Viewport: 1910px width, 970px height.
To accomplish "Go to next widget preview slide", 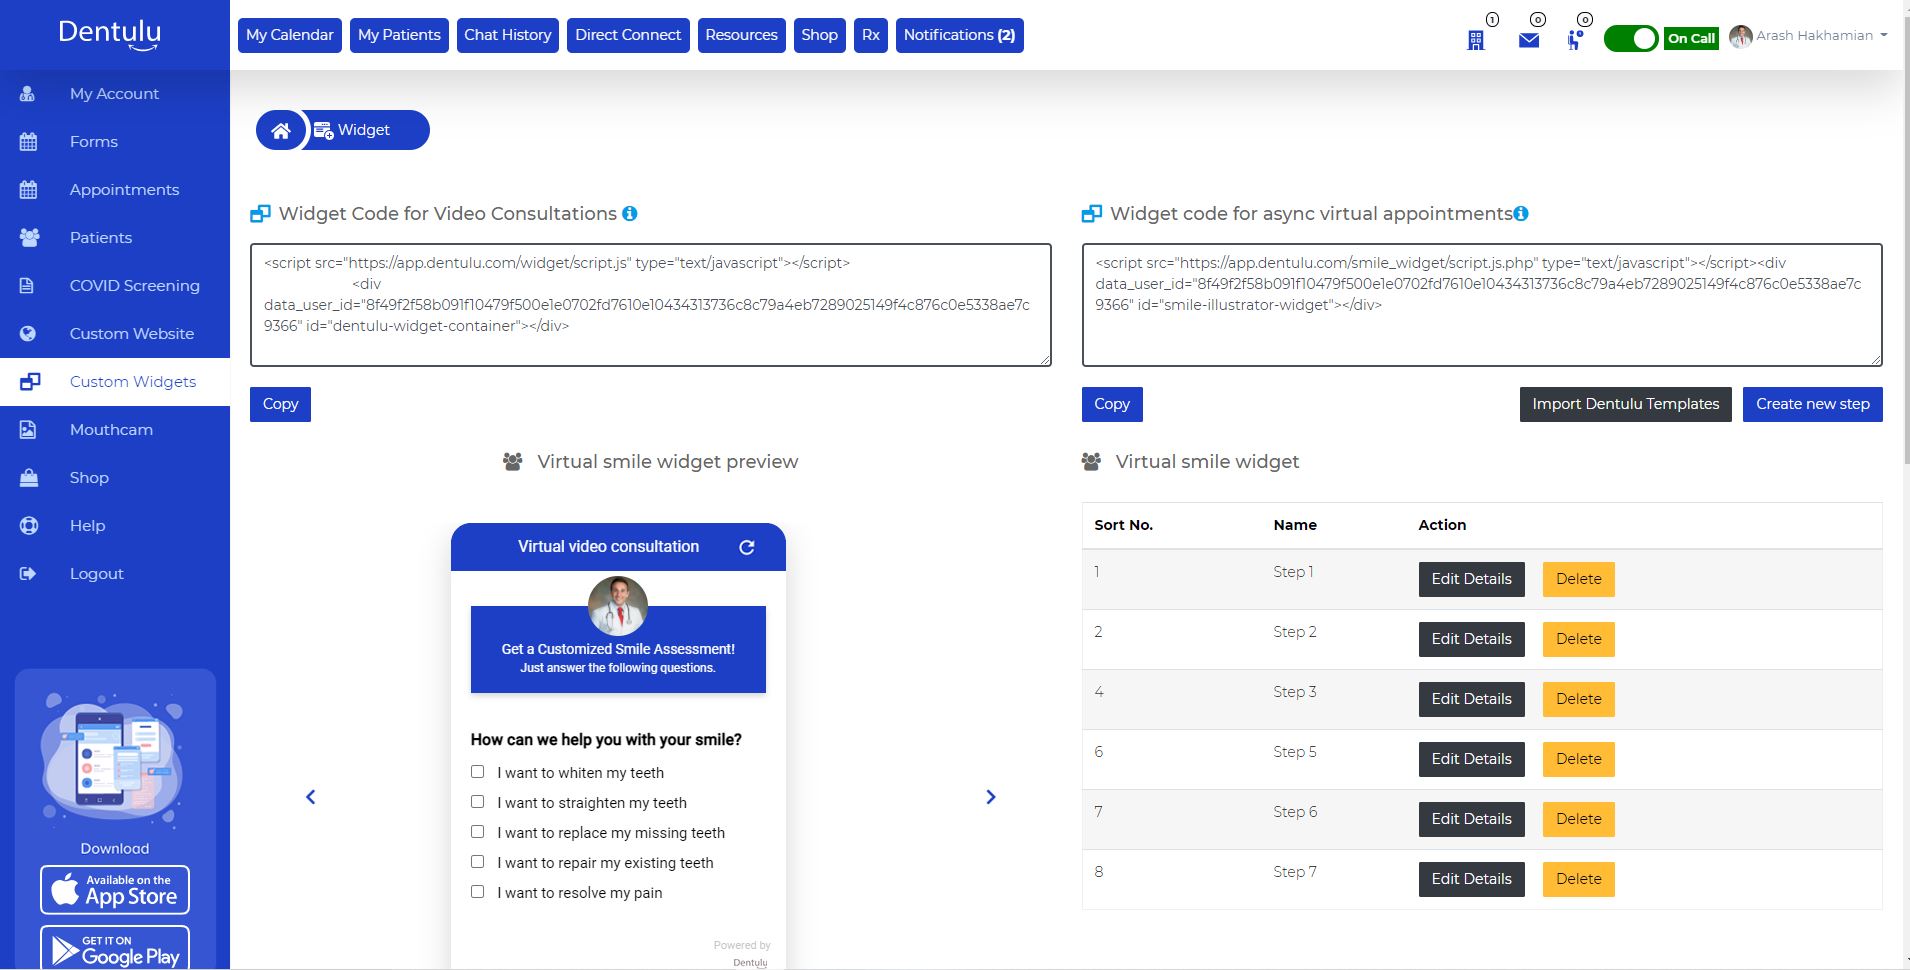I will point(991,797).
